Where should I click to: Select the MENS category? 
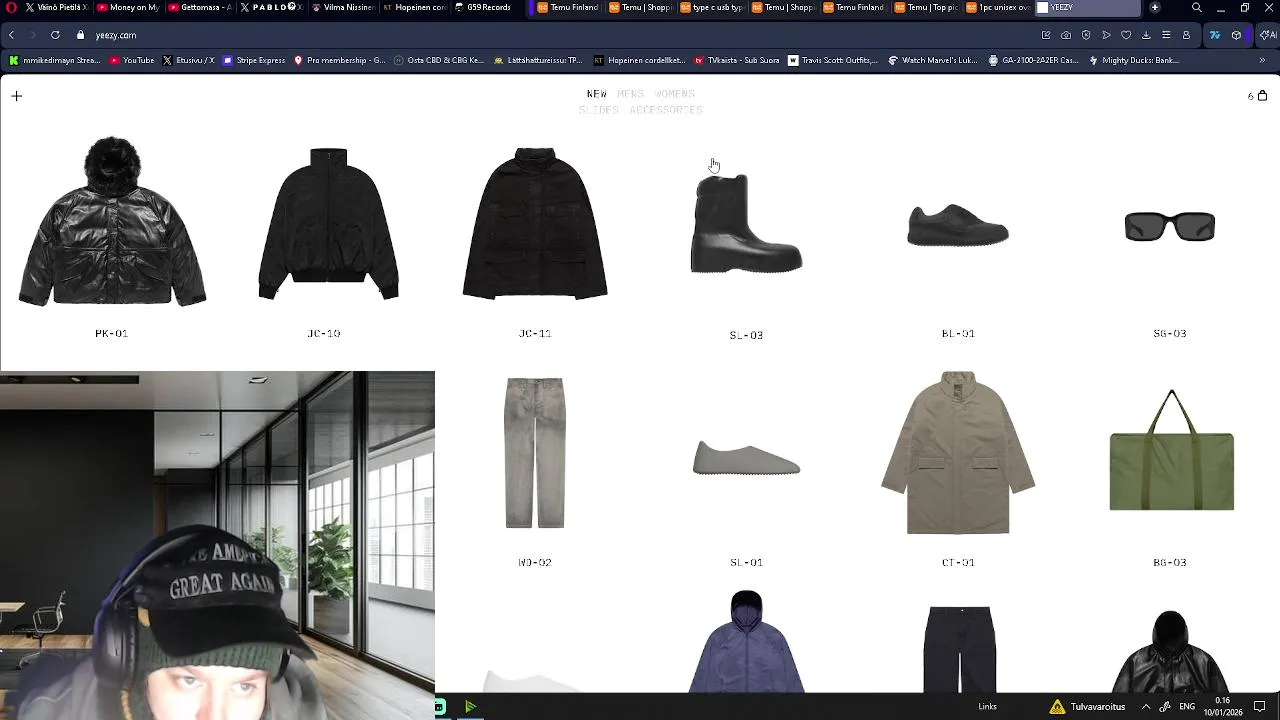point(631,94)
